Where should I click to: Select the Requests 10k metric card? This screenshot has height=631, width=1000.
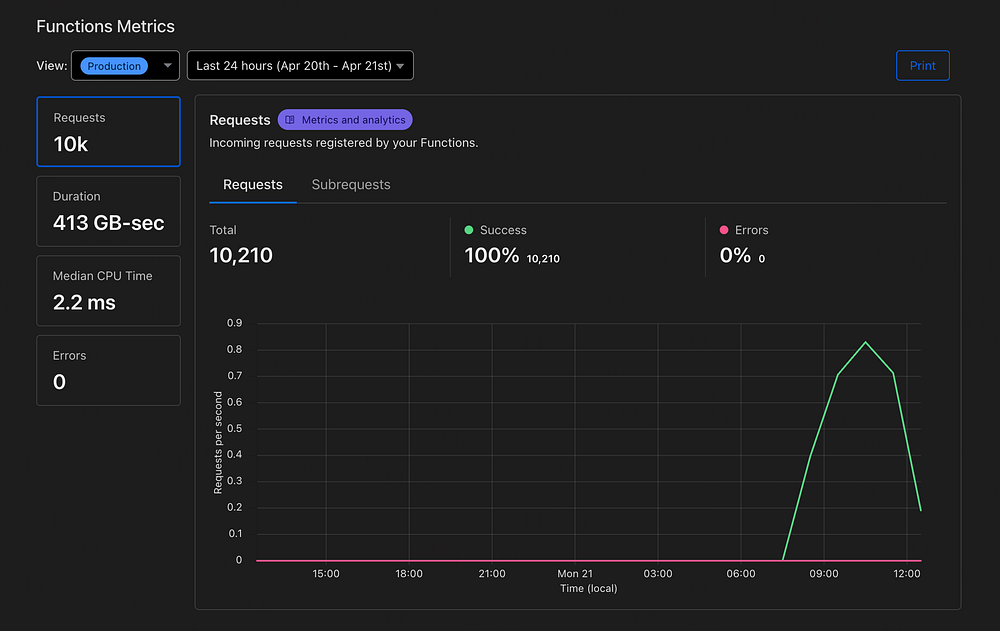(108, 131)
